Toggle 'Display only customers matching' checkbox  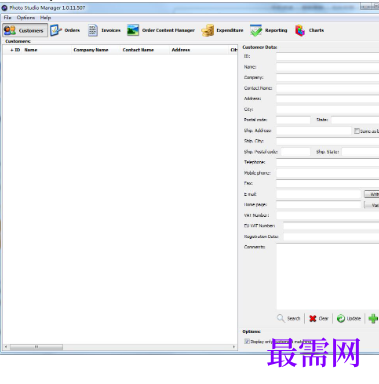point(247,341)
